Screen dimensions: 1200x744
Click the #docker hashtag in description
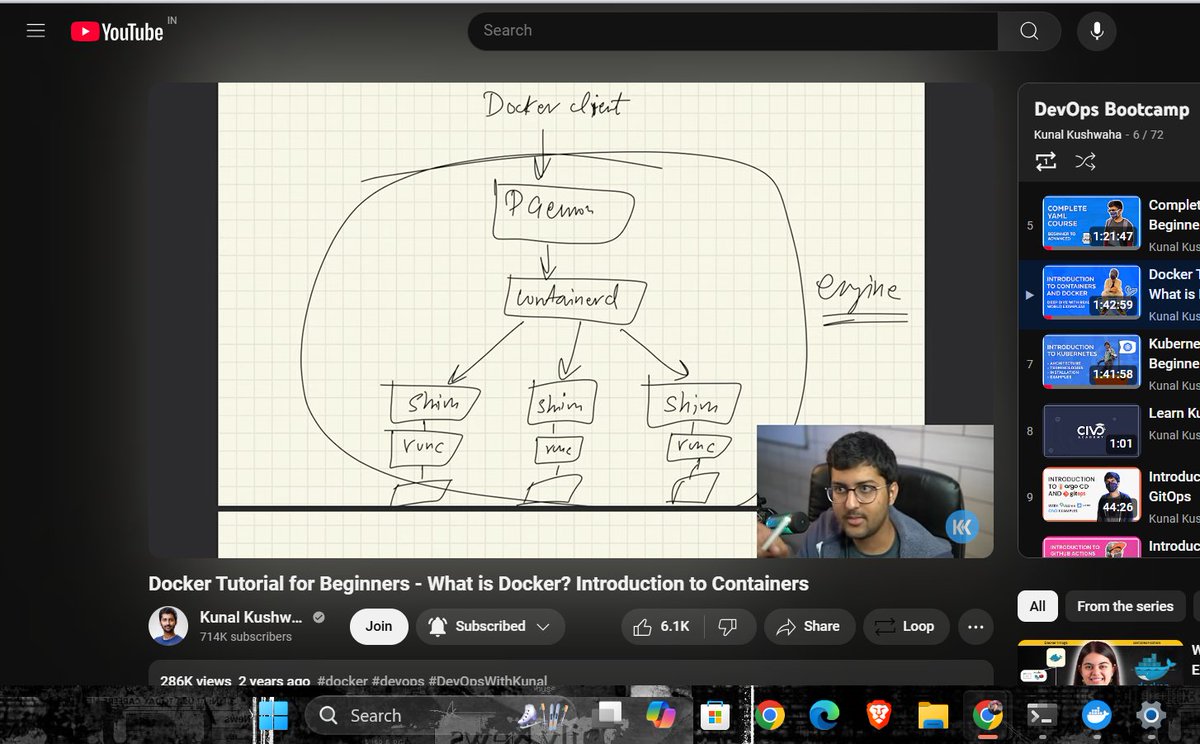pyautogui.click(x=342, y=681)
